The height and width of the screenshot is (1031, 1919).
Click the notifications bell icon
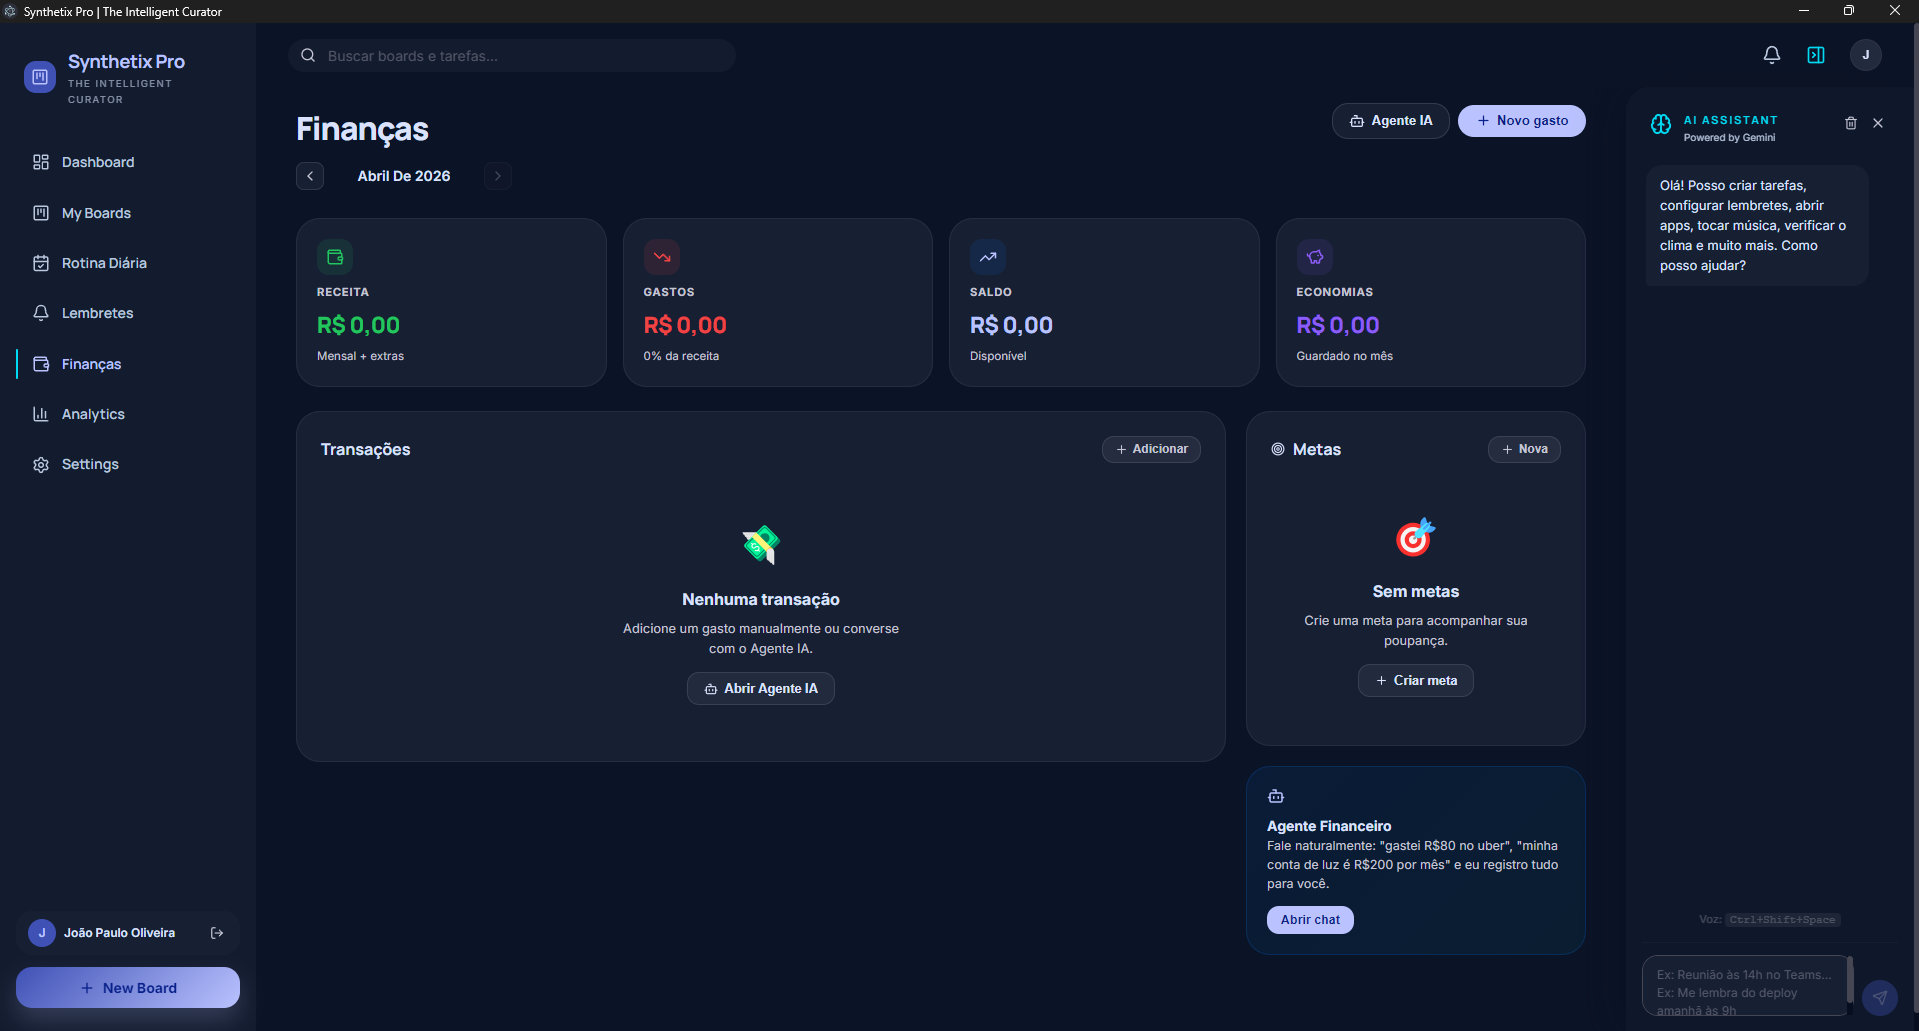pos(1771,55)
